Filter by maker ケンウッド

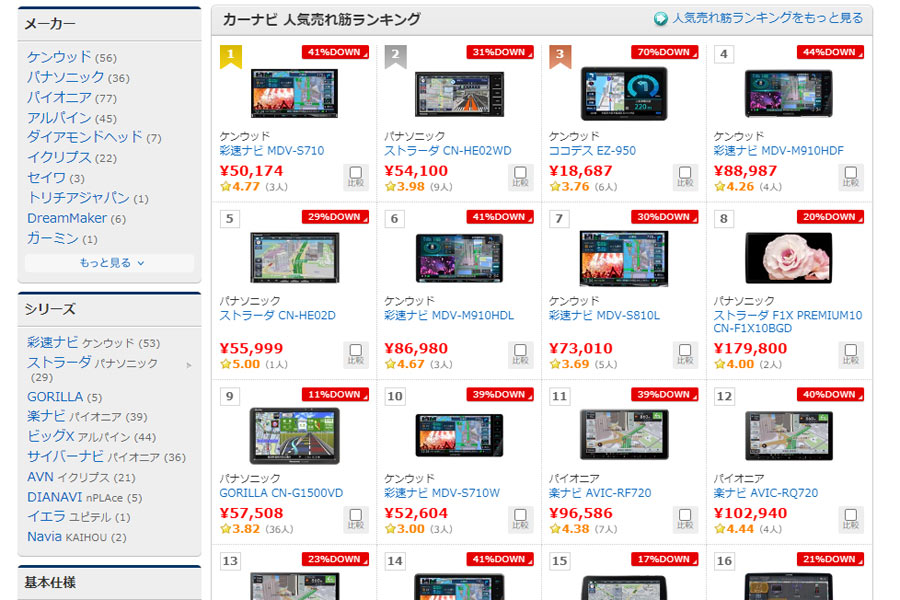(x=59, y=57)
